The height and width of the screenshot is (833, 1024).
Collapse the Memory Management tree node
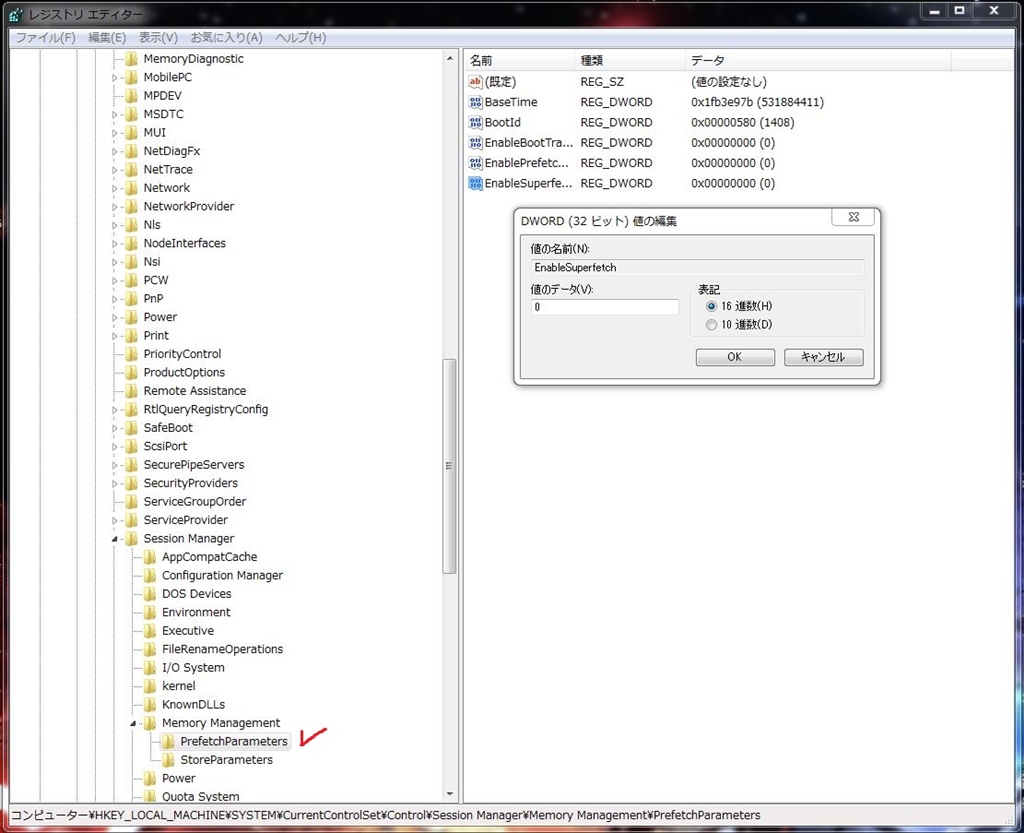coord(133,723)
